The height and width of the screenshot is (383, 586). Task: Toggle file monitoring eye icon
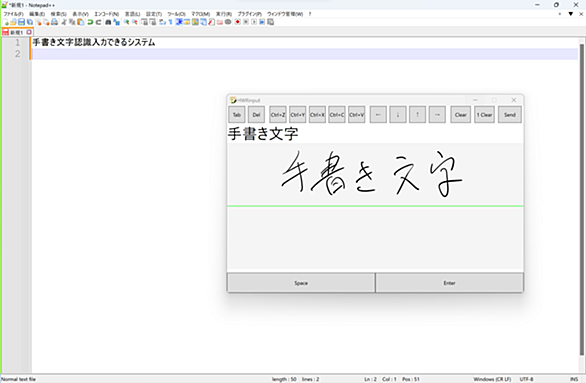click(x=228, y=22)
